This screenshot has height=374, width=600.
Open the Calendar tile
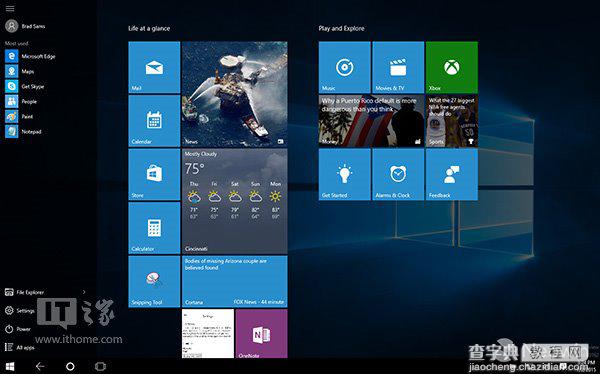click(x=154, y=121)
